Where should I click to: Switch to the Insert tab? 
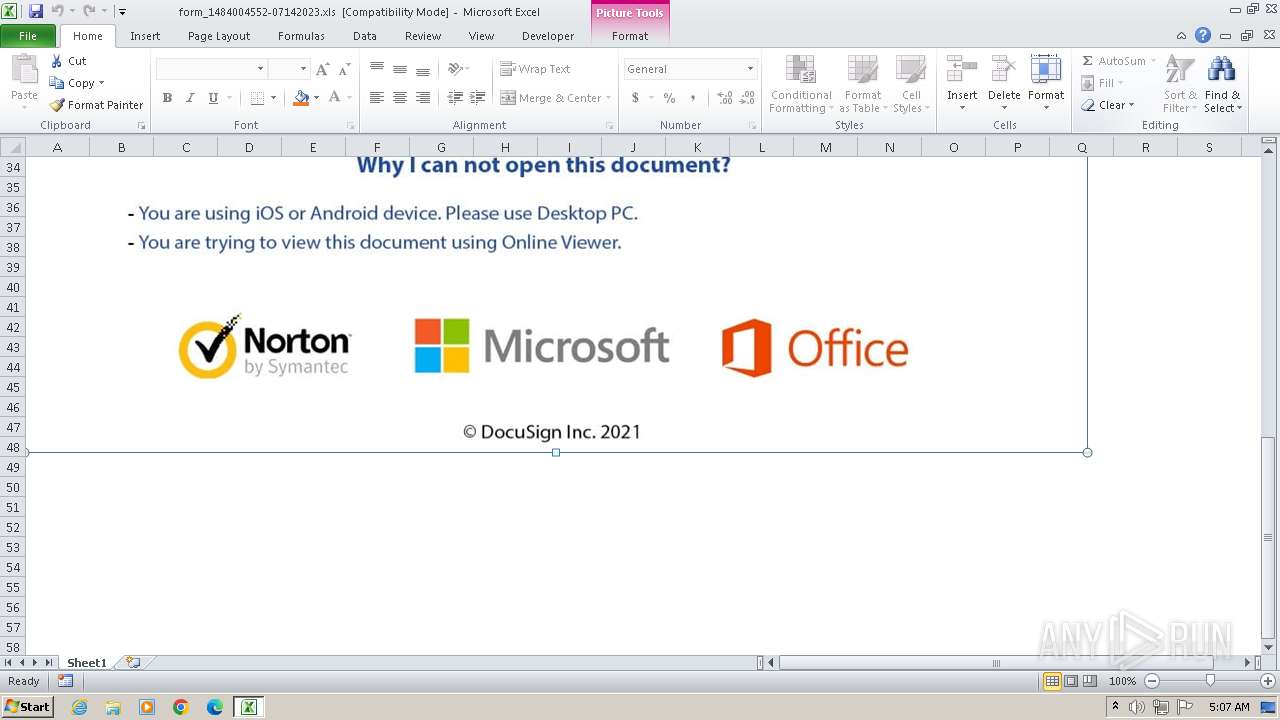[145, 36]
